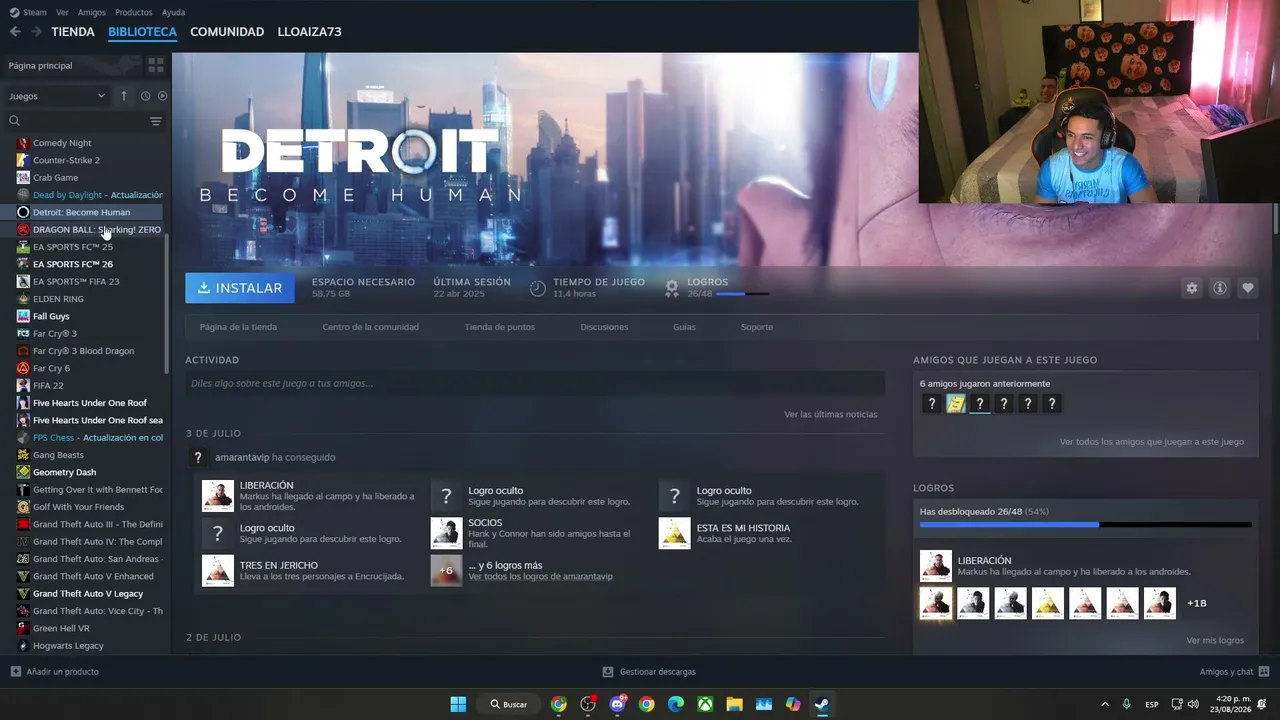This screenshot has height=720, width=1280.
Task: Add Detroit to favorites heart icon
Action: pyautogui.click(x=1248, y=288)
